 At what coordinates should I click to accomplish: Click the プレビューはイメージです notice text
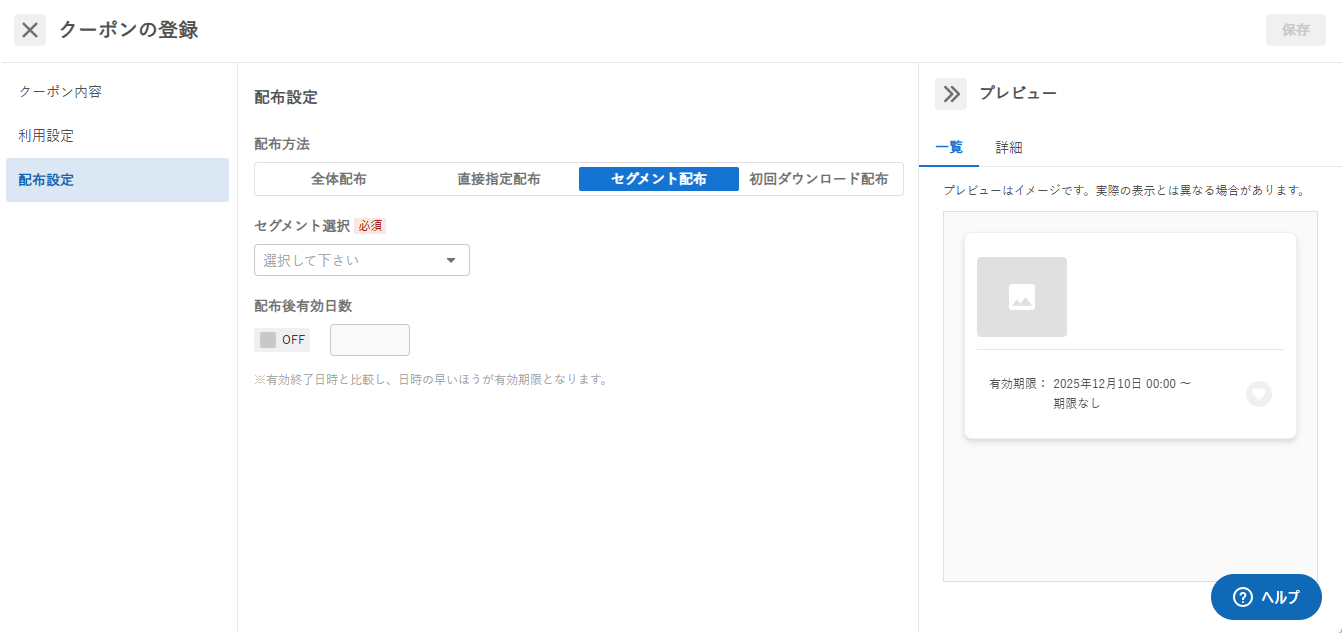tap(1125, 190)
